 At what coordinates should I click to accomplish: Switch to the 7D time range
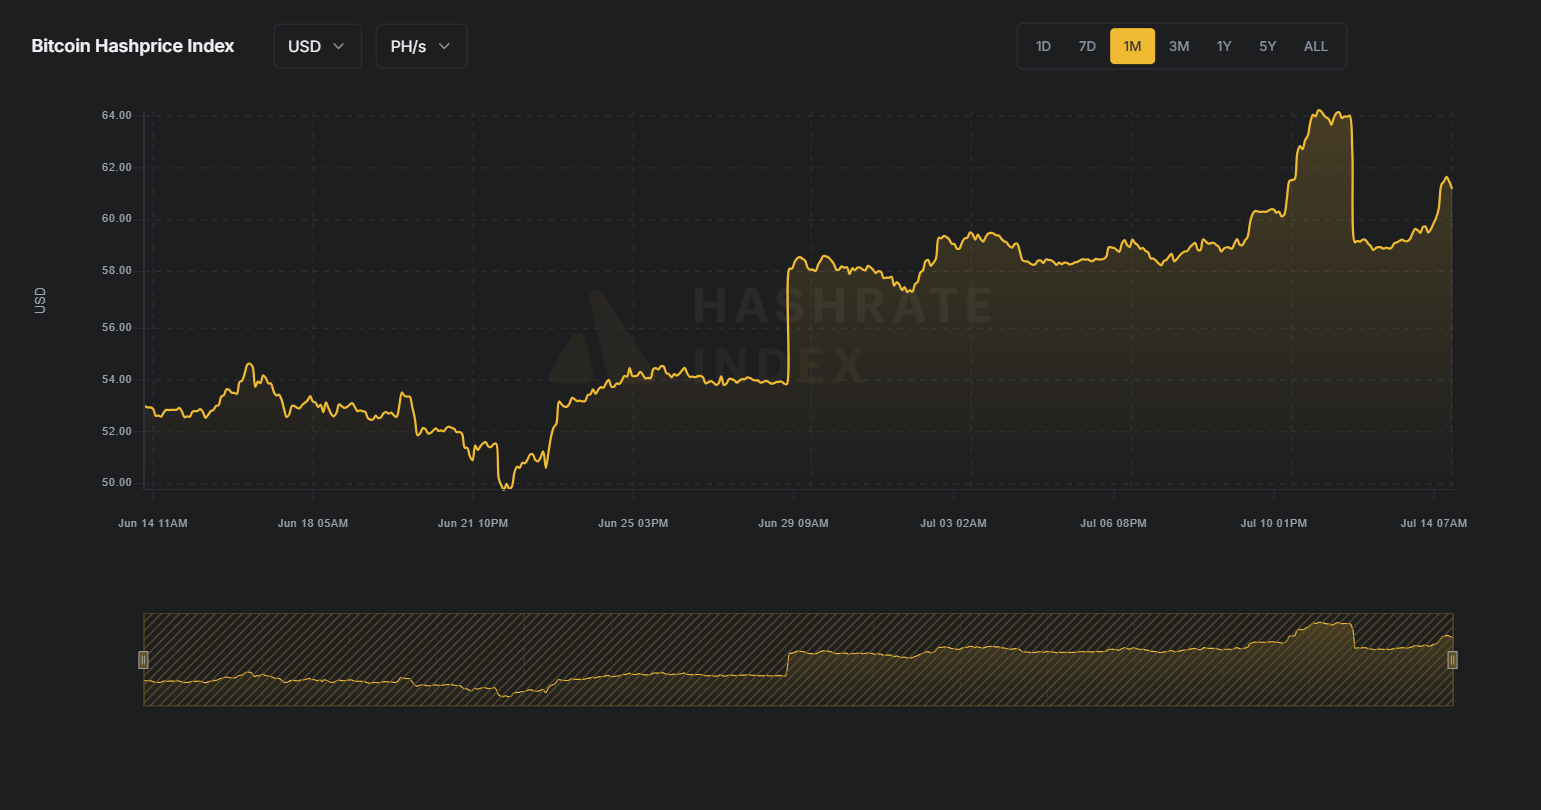(1087, 46)
